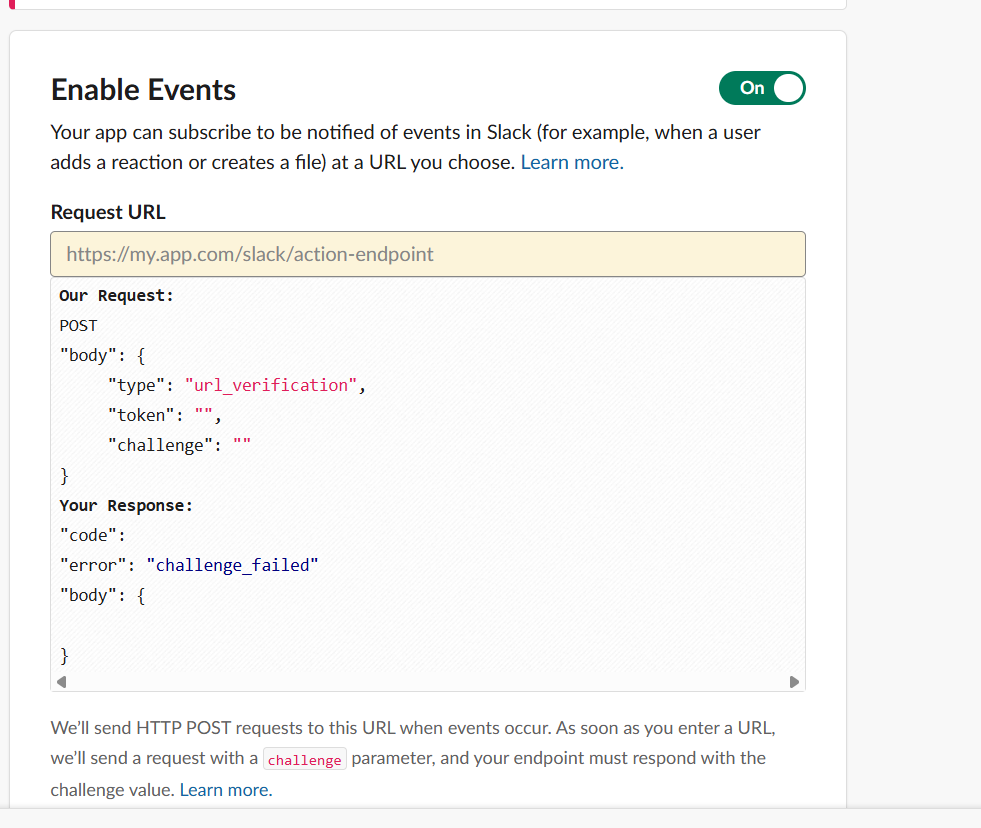
Task: Click the POST method line
Action: (x=78, y=325)
